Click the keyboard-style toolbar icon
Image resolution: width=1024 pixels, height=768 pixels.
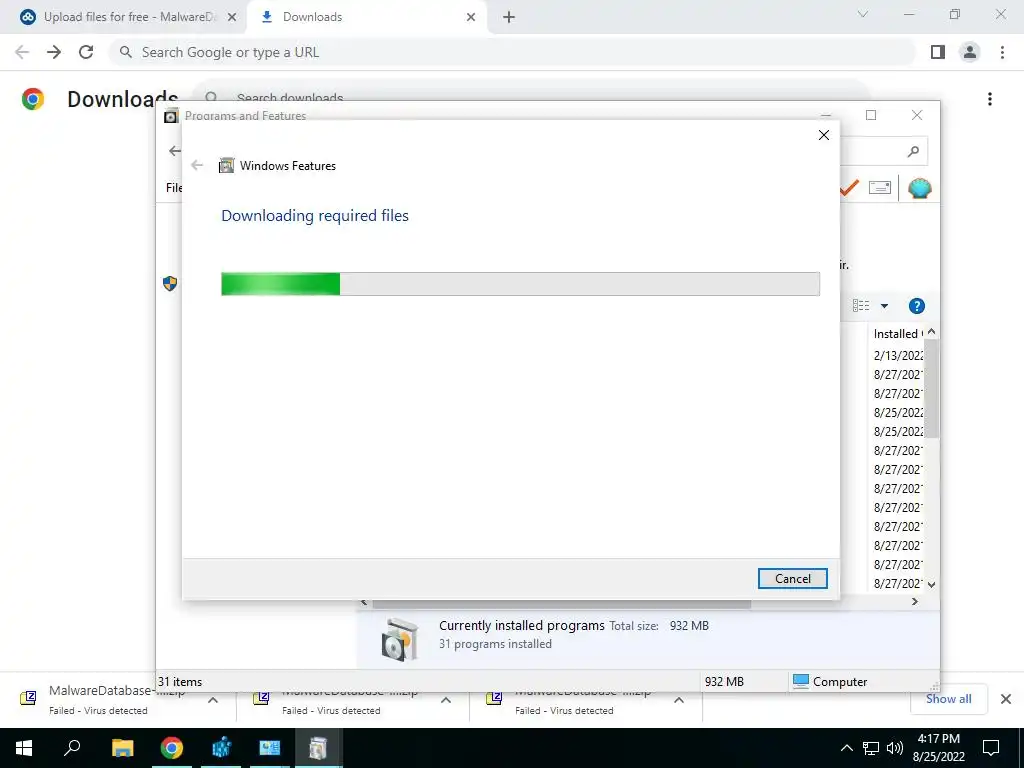[x=880, y=188]
